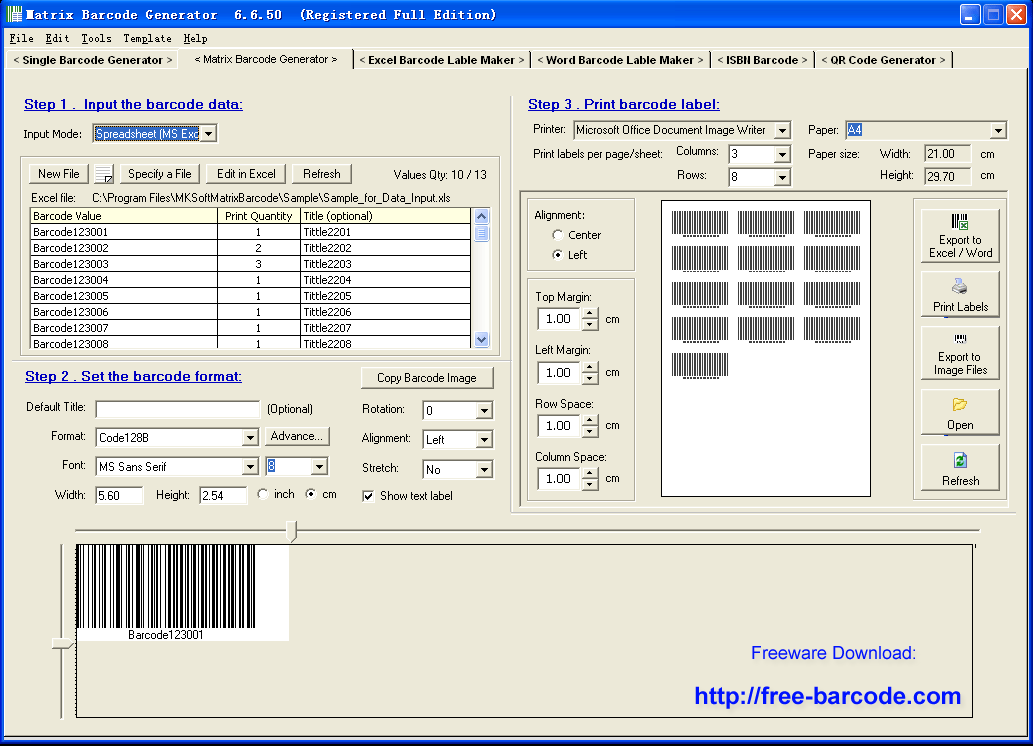The width and height of the screenshot is (1033, 746).
Task: Visit the free-barcode.com link
Action: [x=830, y=696]
